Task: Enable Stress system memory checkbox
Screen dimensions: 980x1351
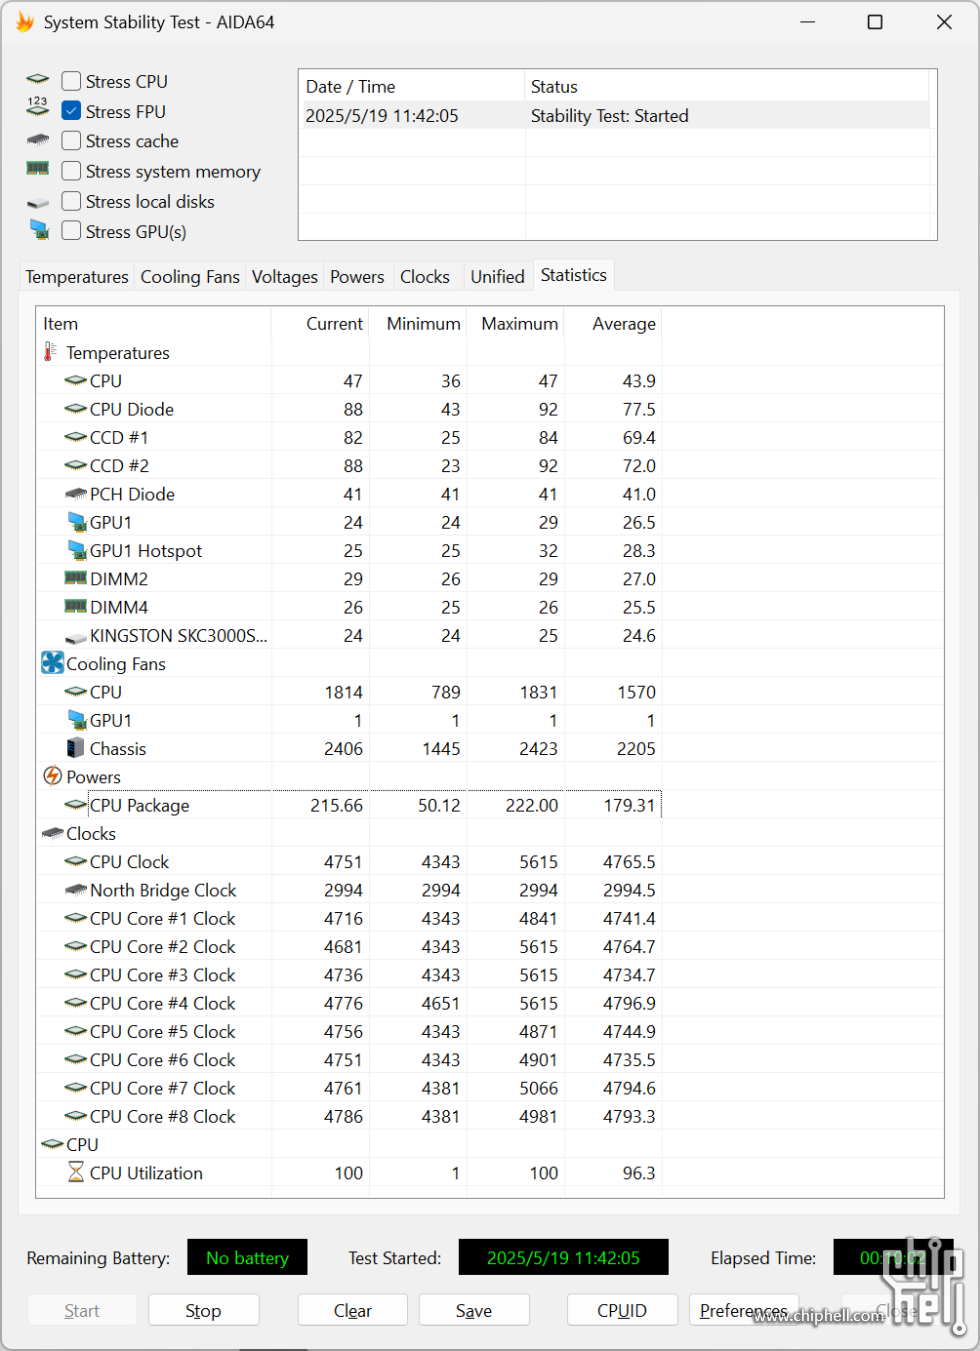Action: pyautogui.click(x=71, y=171)
